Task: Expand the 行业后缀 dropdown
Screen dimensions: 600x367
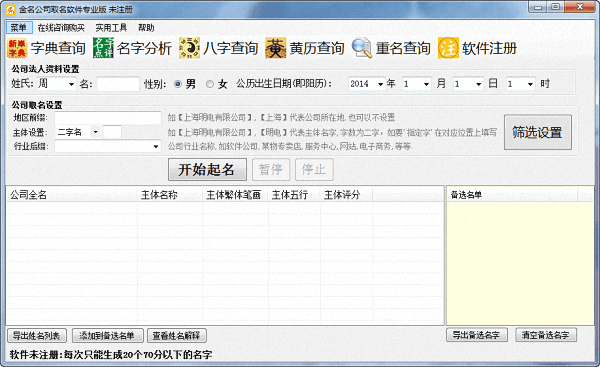Action: (155, 146)
